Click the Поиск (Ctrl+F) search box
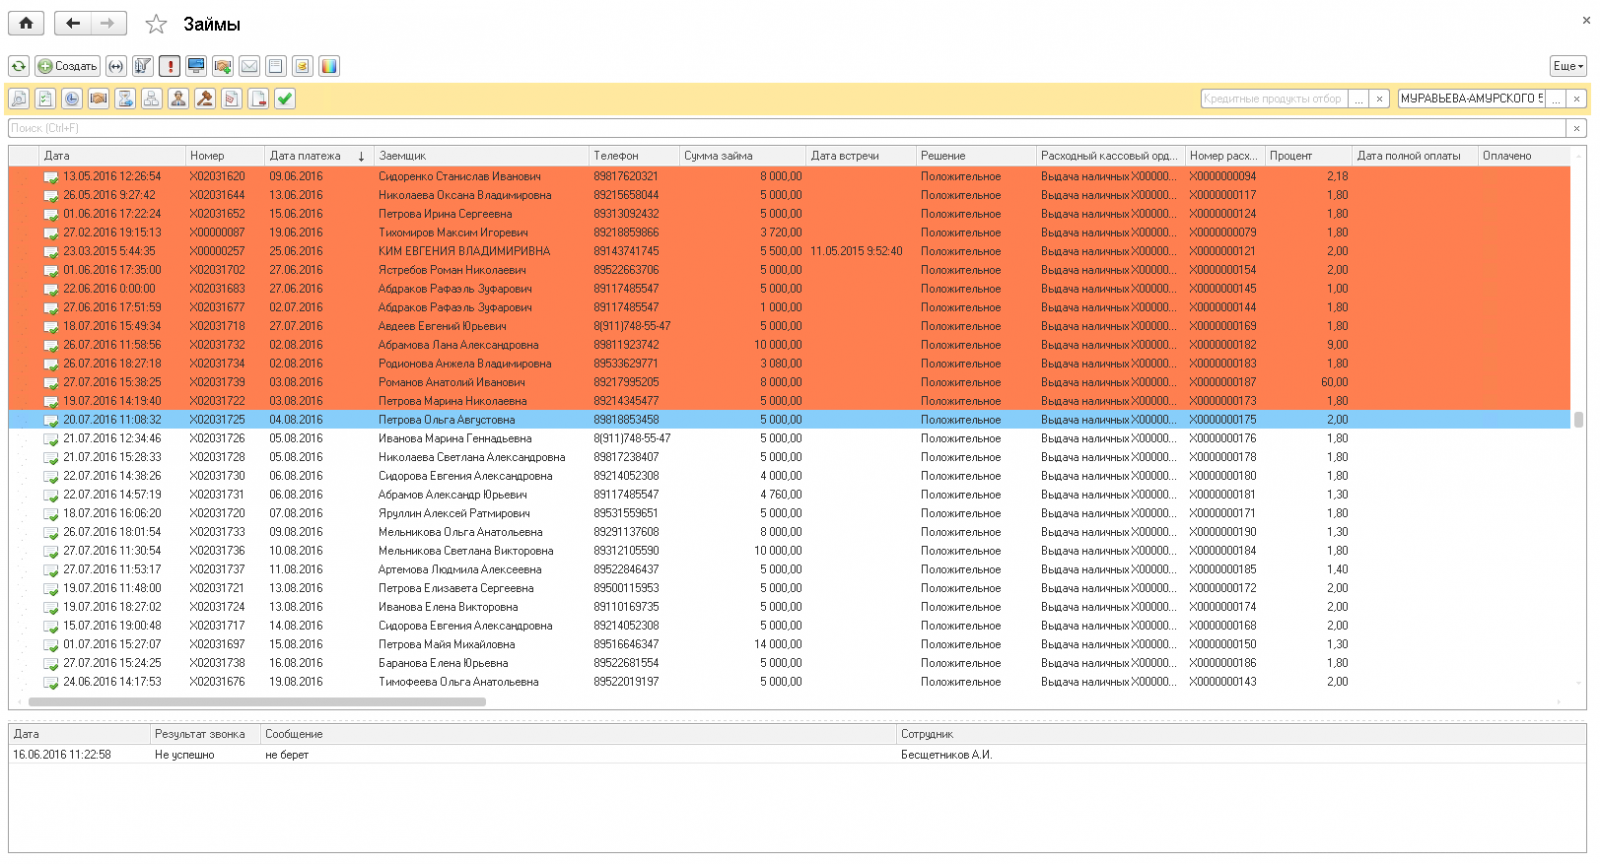This screenshot has height=864, width=1600. point(787,128)
